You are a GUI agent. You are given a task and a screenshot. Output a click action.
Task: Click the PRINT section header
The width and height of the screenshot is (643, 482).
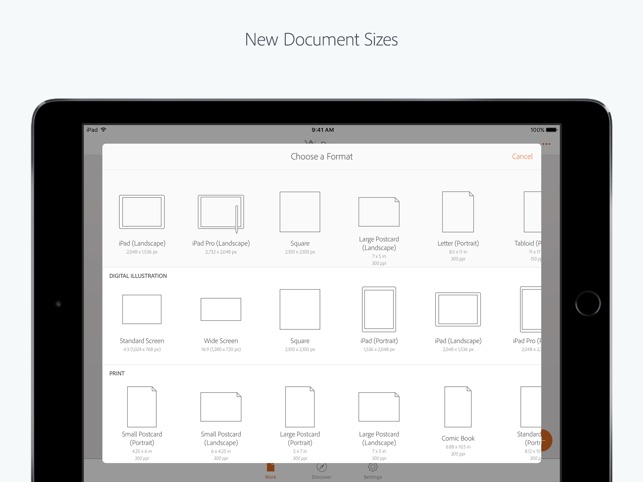point(117,373)
